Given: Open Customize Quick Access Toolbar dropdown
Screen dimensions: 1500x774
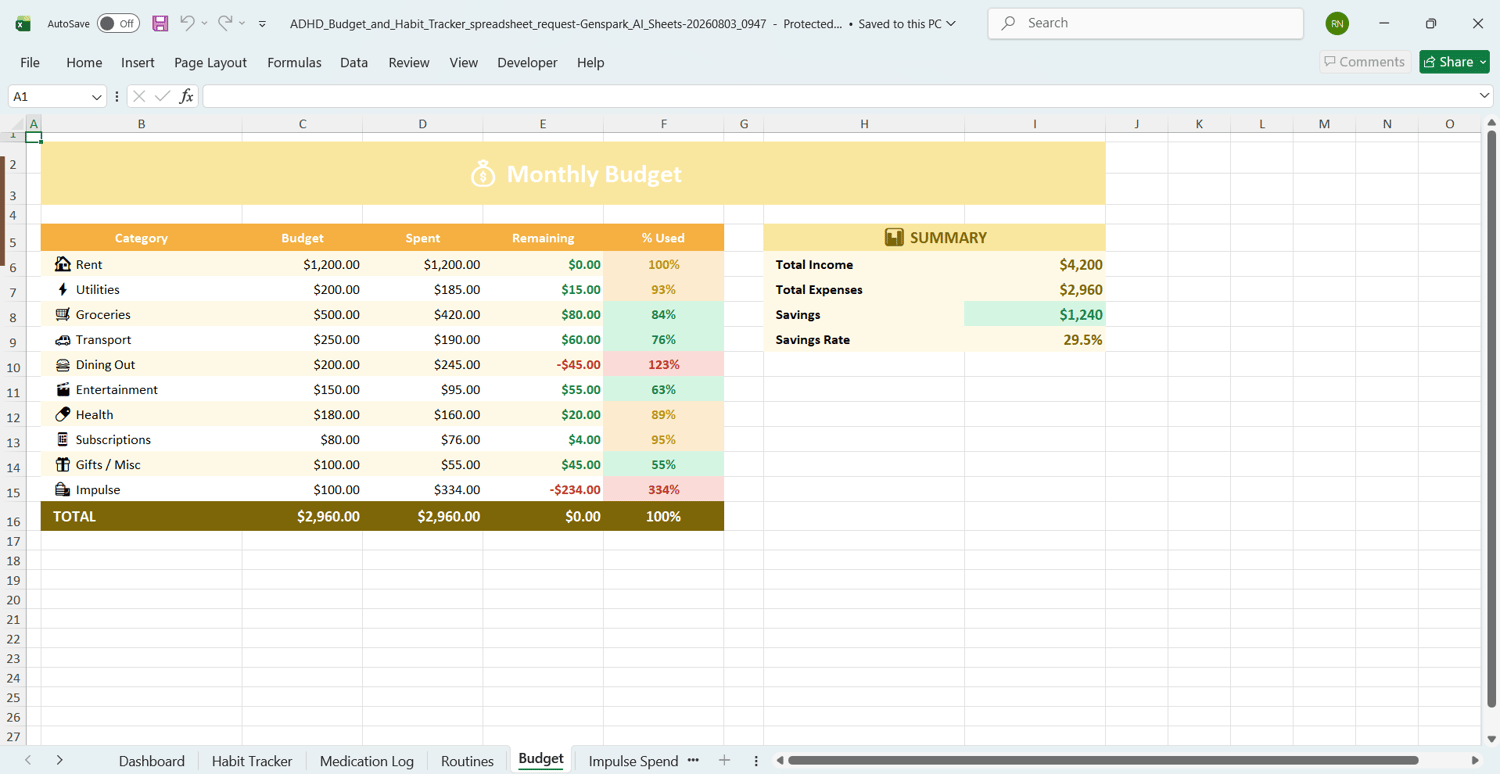Looking at the screenshot, I should 262,23.
